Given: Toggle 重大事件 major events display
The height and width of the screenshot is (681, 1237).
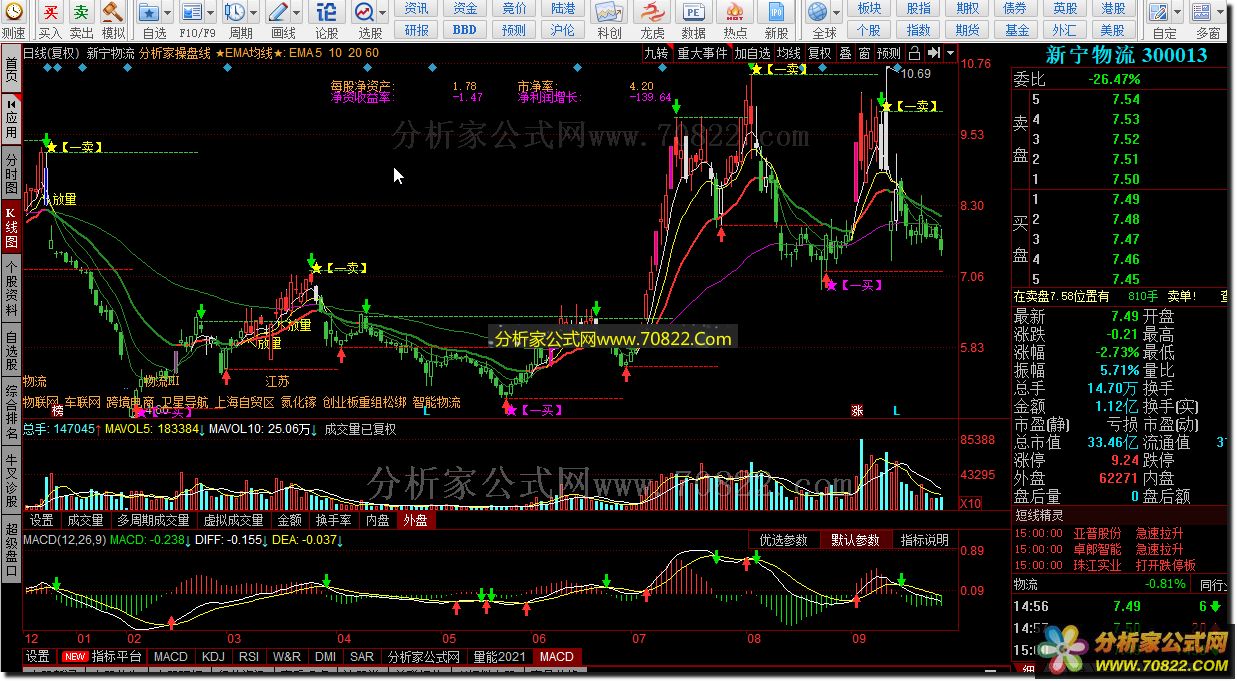Looking at the screenshot, I should point(703,53).
